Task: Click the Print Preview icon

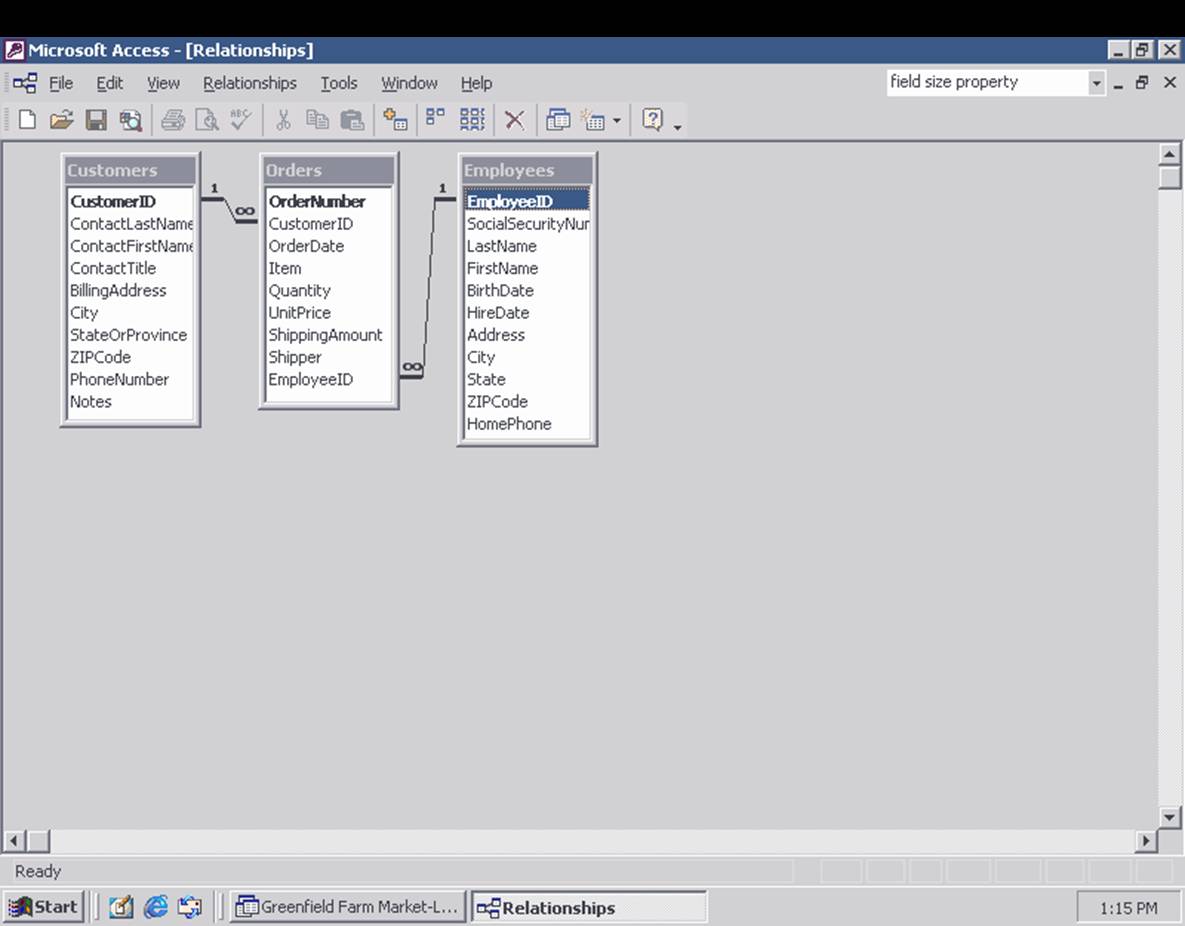Action: point(206,120)
